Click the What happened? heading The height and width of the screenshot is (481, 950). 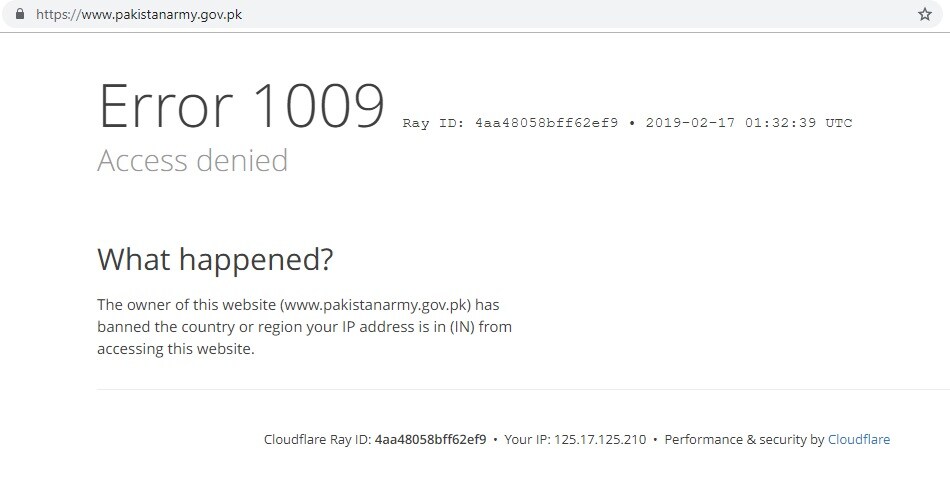point(215,259)
